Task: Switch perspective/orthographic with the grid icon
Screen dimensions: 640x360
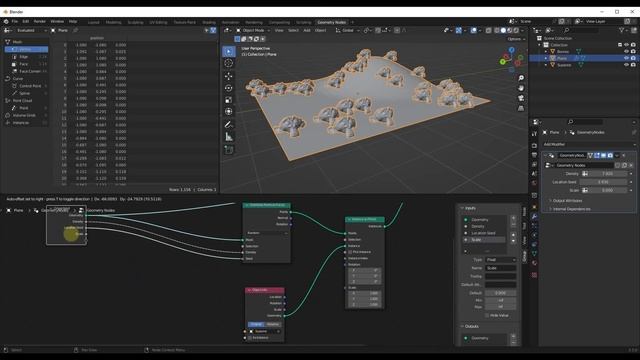Action: click(x=521, y=109)
